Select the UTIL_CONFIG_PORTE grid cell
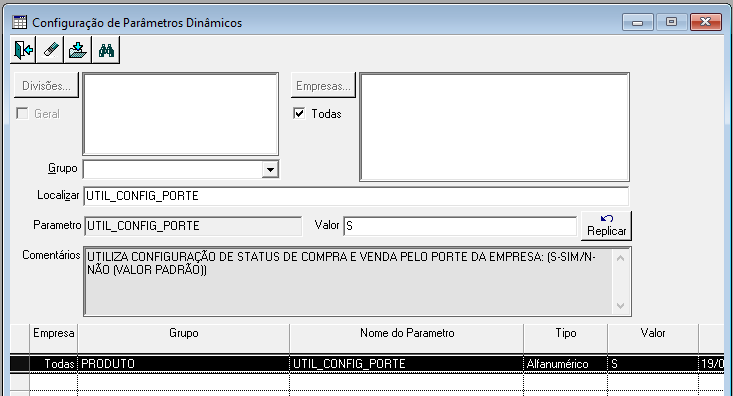Viewport: 733px width, 396px height. tap(407, 364)
